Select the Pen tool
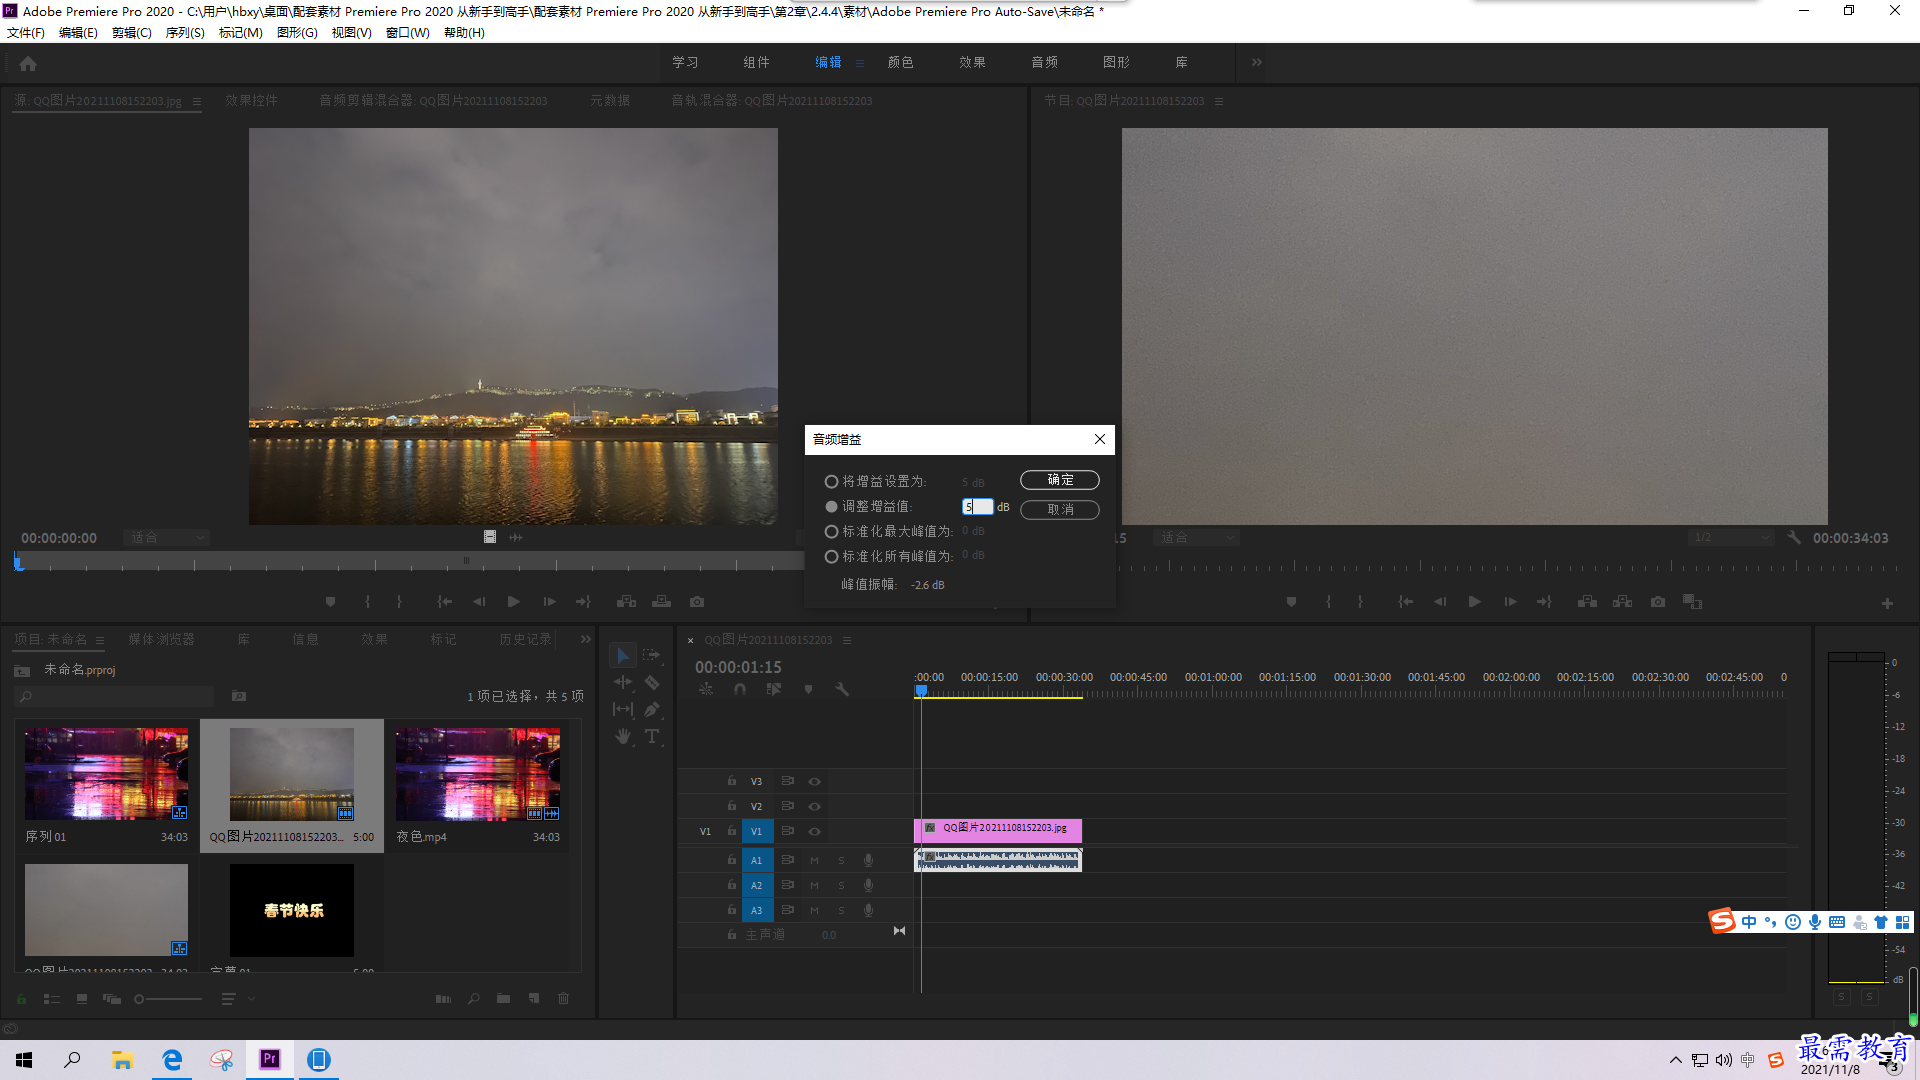Screen dimensions: 1920x1080 pos(652,709)
